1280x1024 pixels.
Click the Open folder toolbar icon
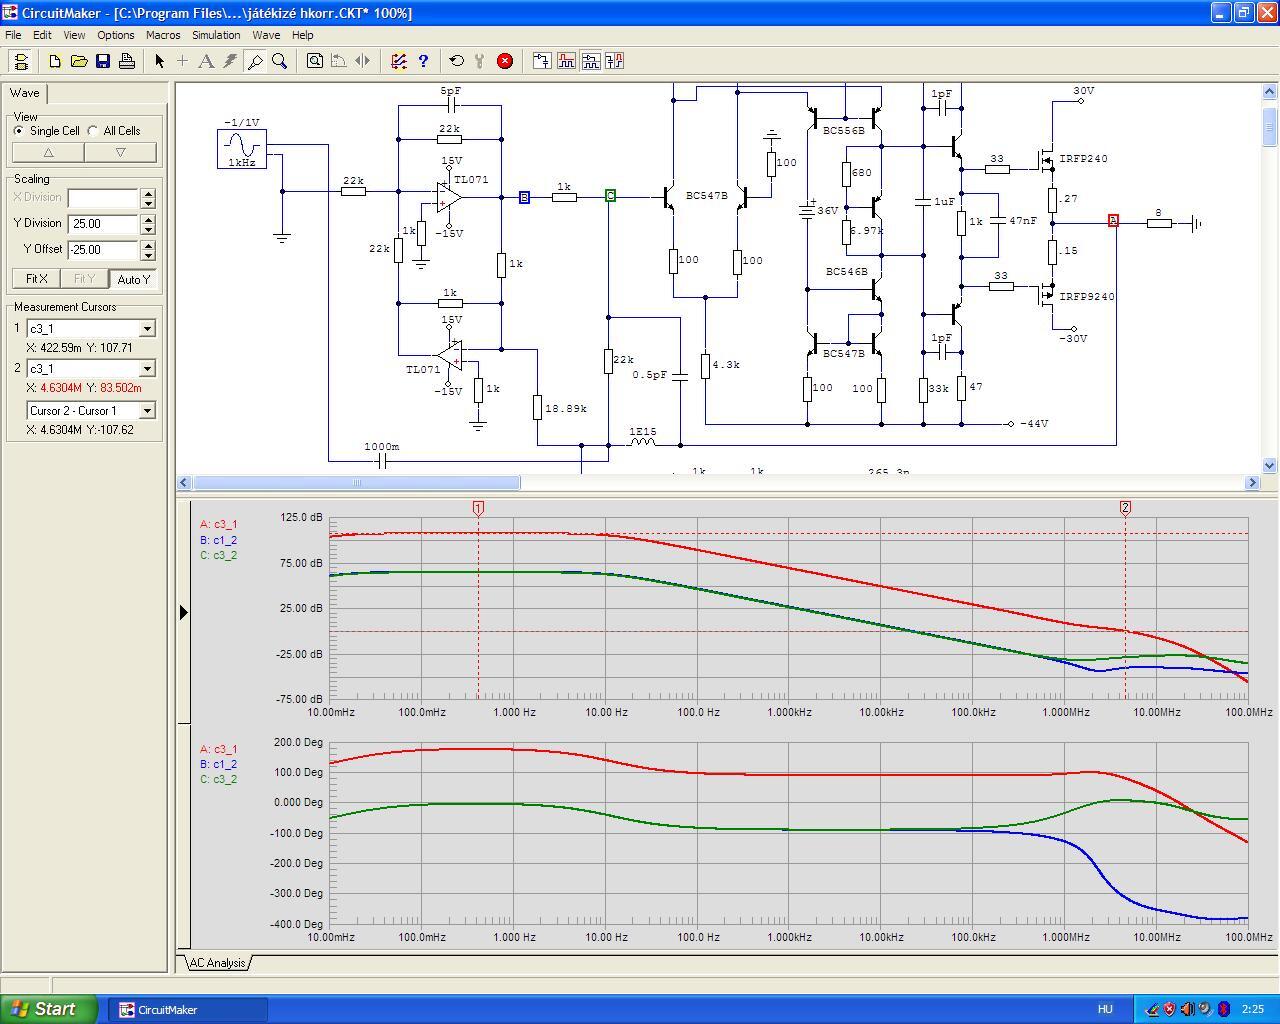pyautogui.click(x=79, y=61)
